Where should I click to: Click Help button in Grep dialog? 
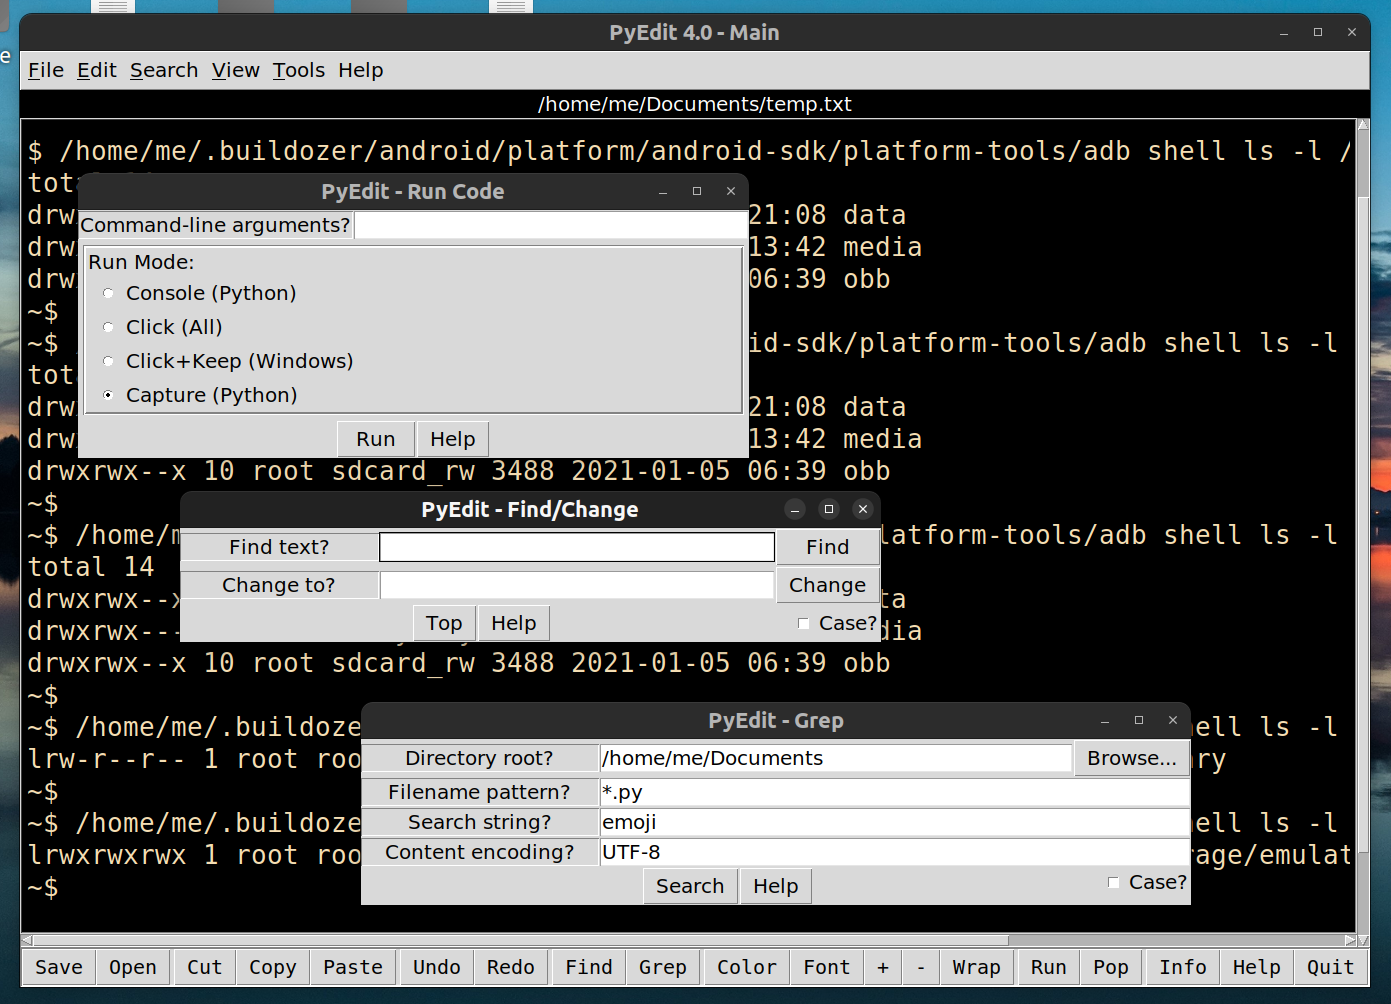point(776,886)
